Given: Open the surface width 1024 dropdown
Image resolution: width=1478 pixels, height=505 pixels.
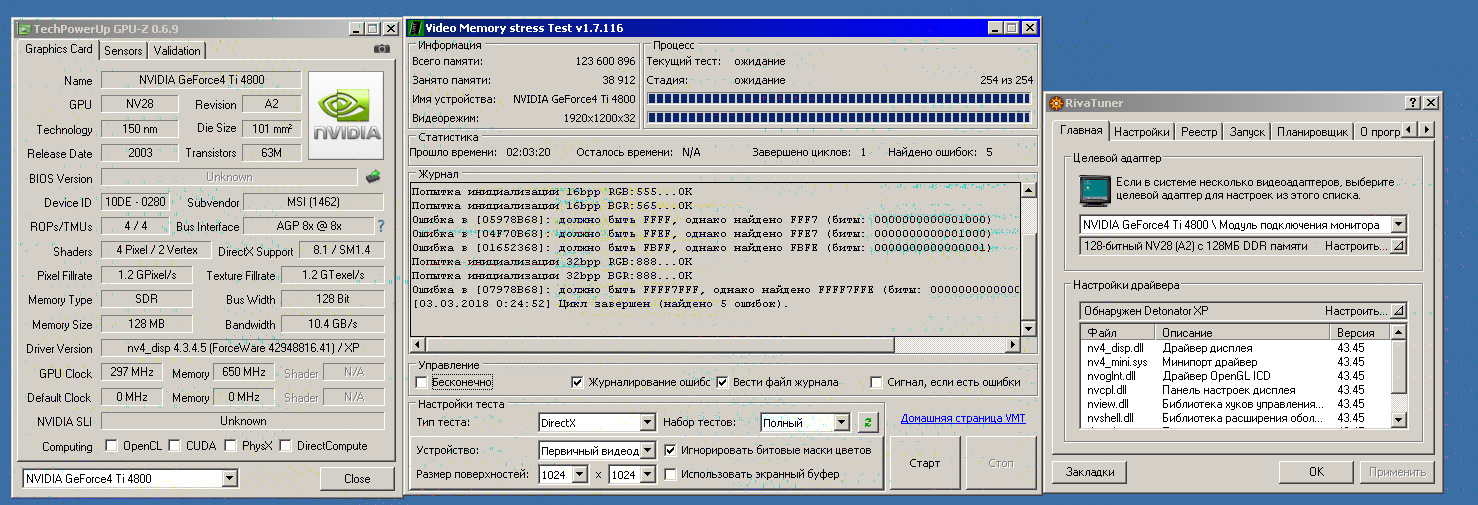Looking at the screenshot, I should point(579,474).
